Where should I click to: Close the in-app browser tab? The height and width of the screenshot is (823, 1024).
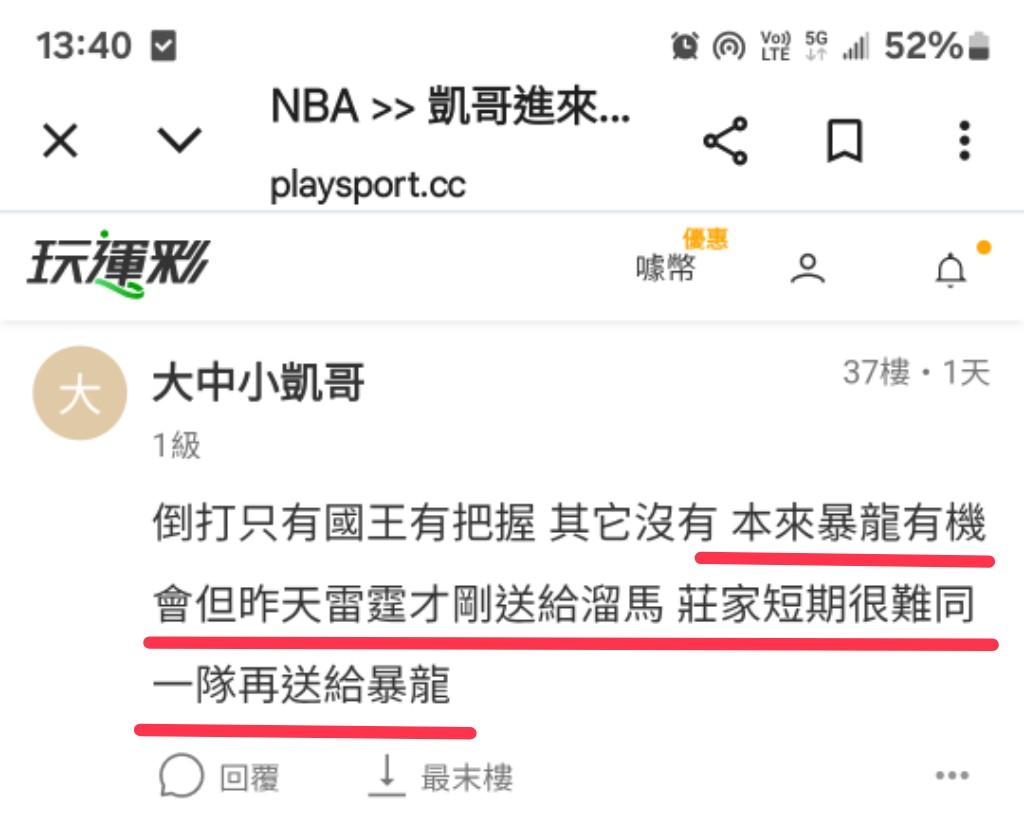point(60,140)
